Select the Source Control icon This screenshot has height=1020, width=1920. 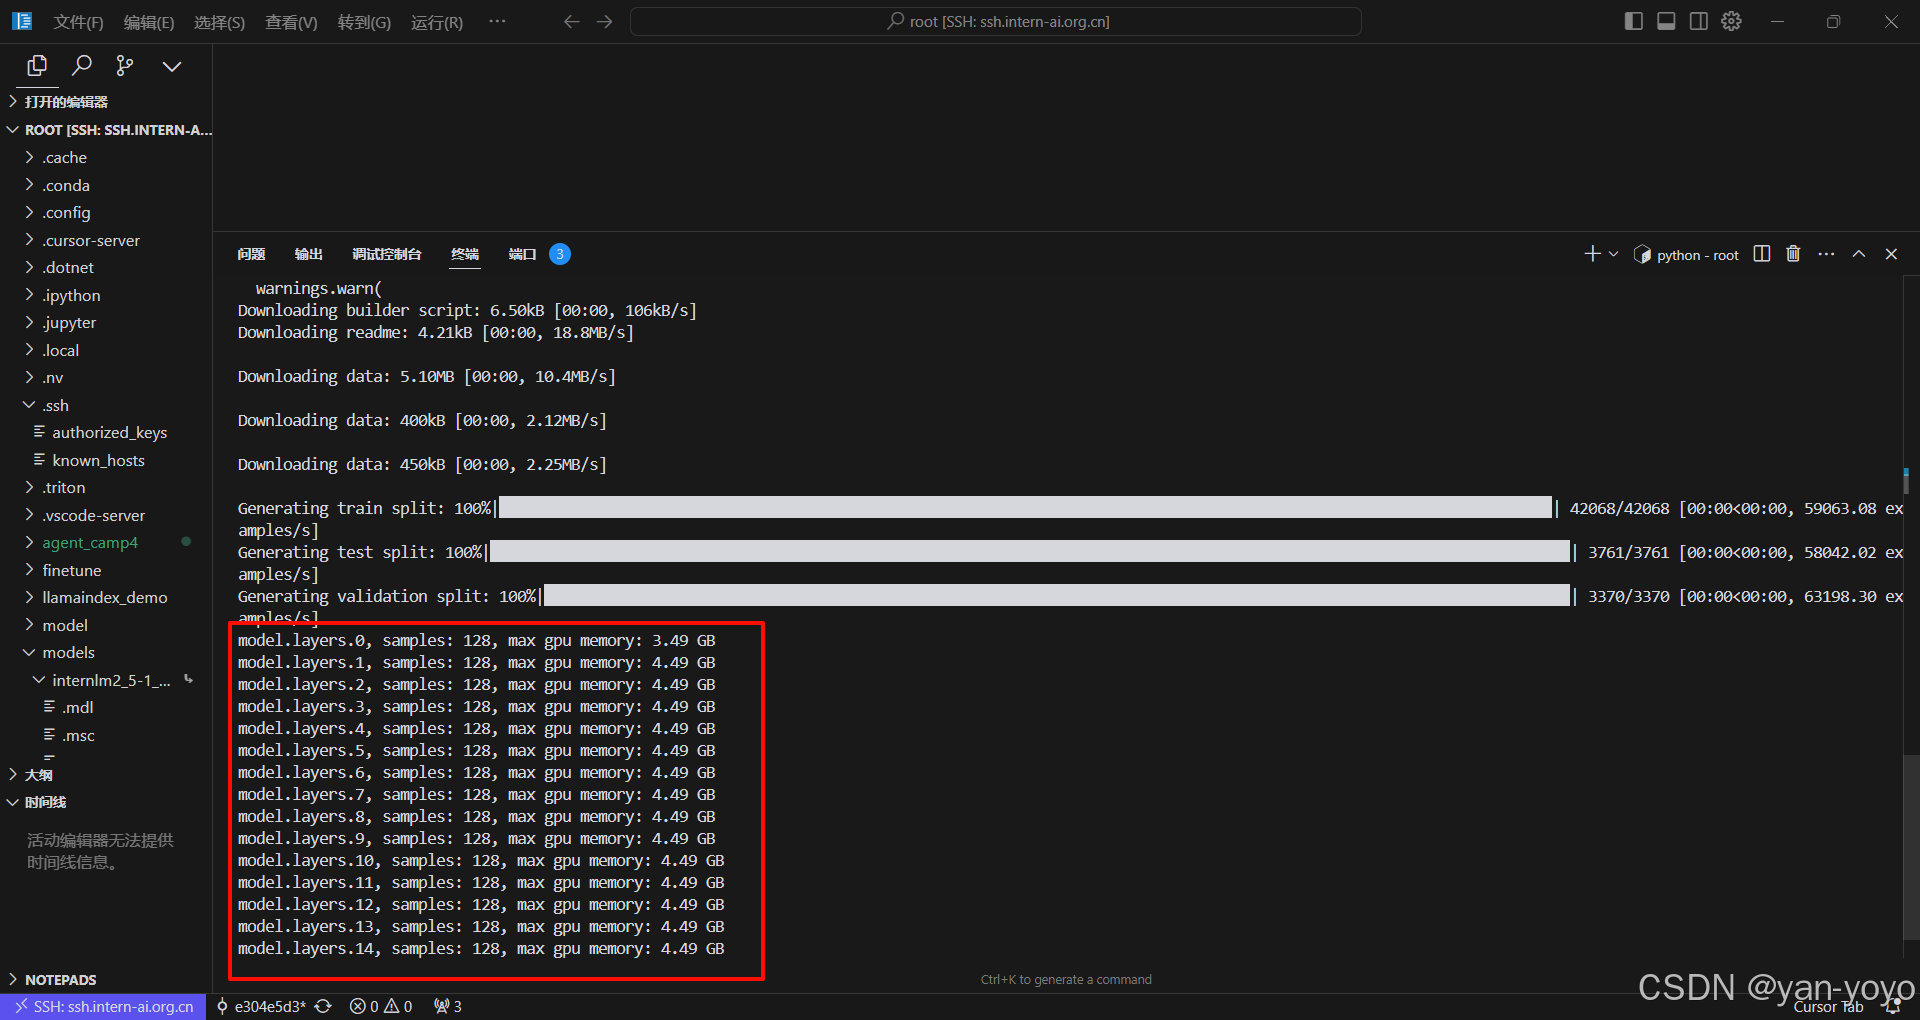(124, 66)
